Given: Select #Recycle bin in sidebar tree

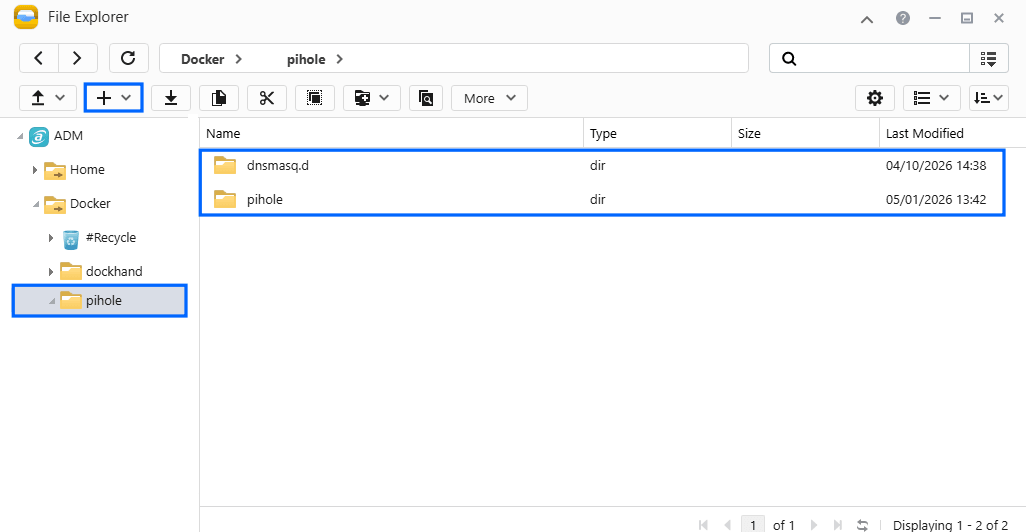Looking at the screenshot, I should pos(111,238).
